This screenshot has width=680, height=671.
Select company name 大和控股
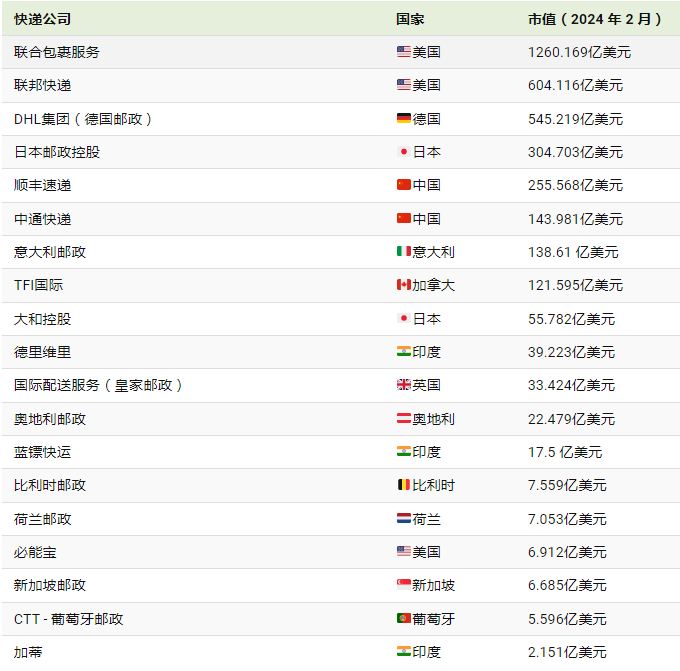pyautogui.click(x=42, y=319)
